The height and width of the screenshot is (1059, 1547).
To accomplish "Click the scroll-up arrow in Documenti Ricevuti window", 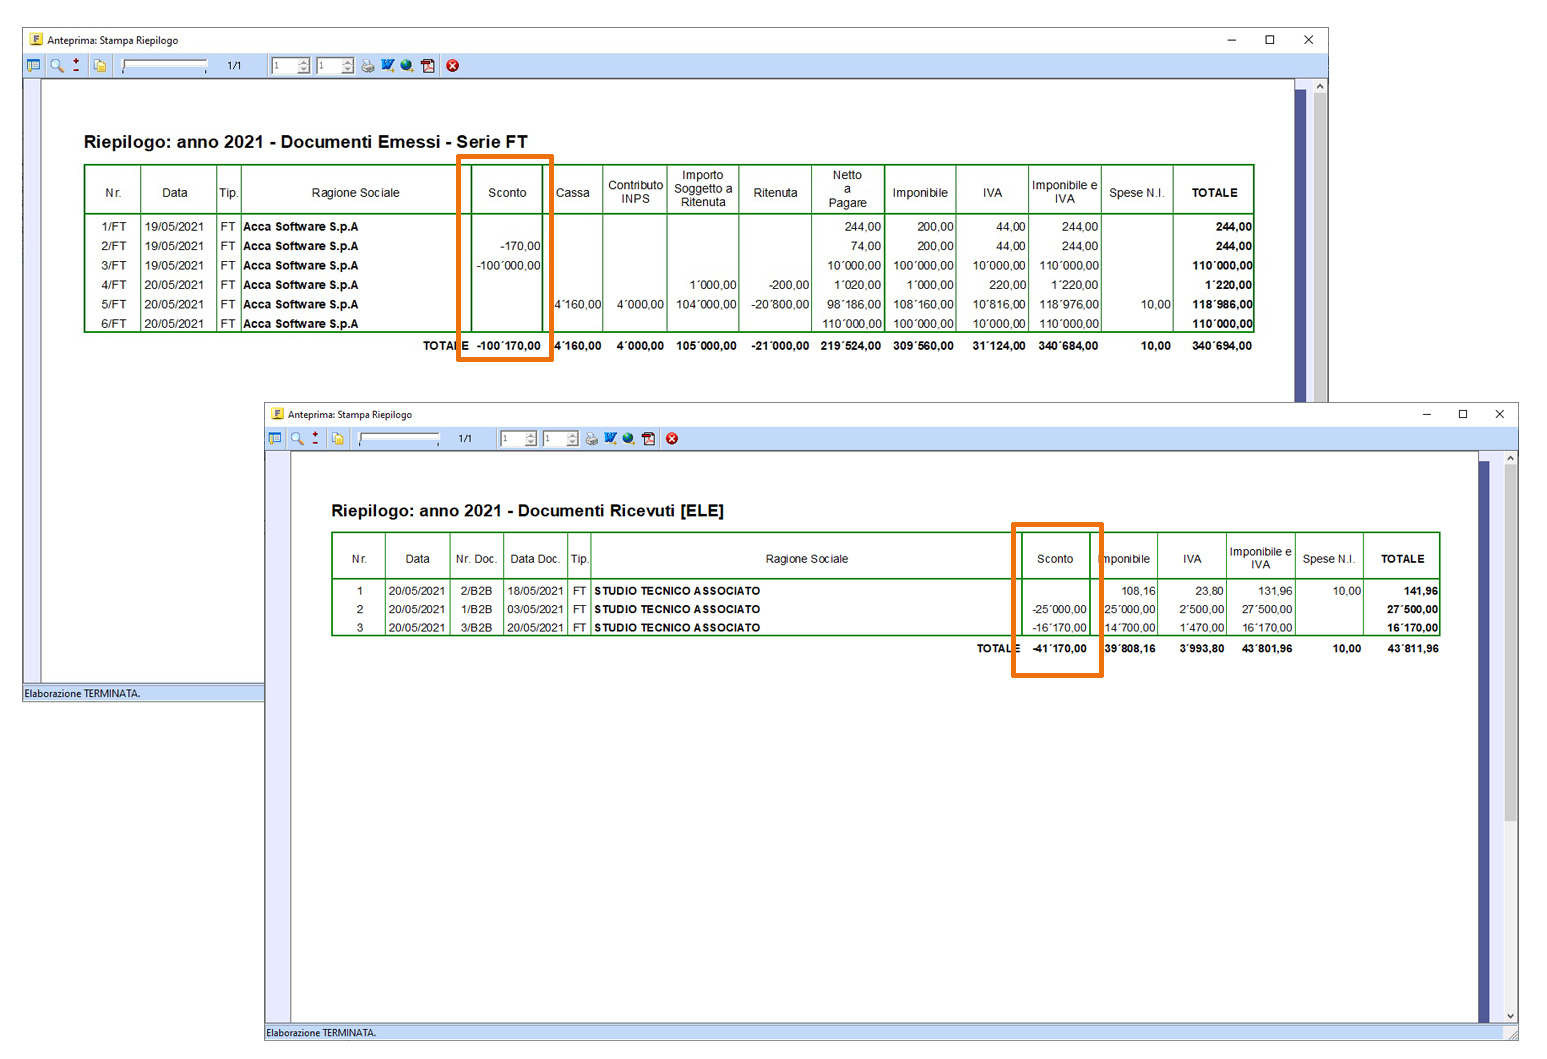I will (x=1510, y=459).
